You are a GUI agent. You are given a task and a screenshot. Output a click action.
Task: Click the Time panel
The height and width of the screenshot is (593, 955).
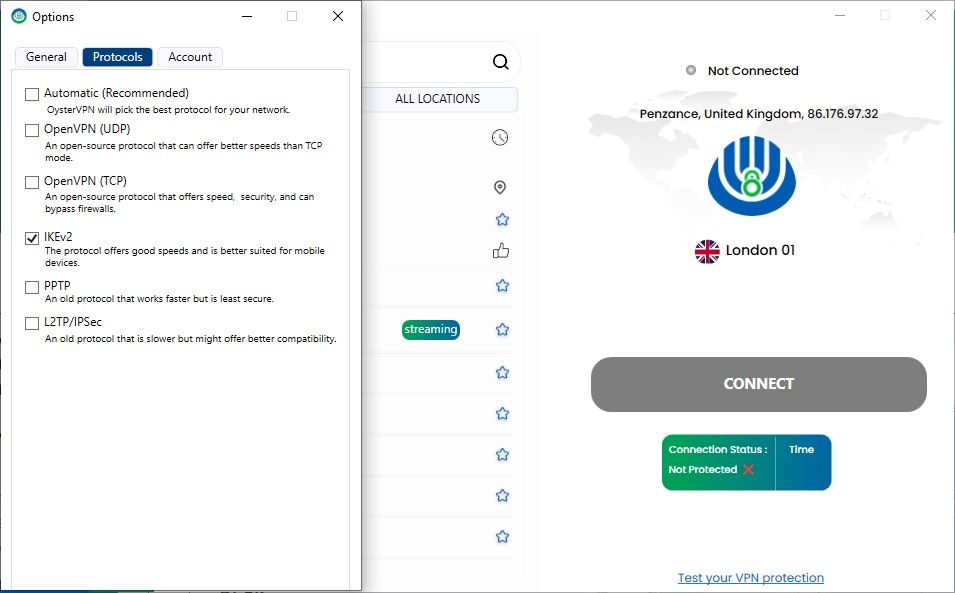pos(803,462)
